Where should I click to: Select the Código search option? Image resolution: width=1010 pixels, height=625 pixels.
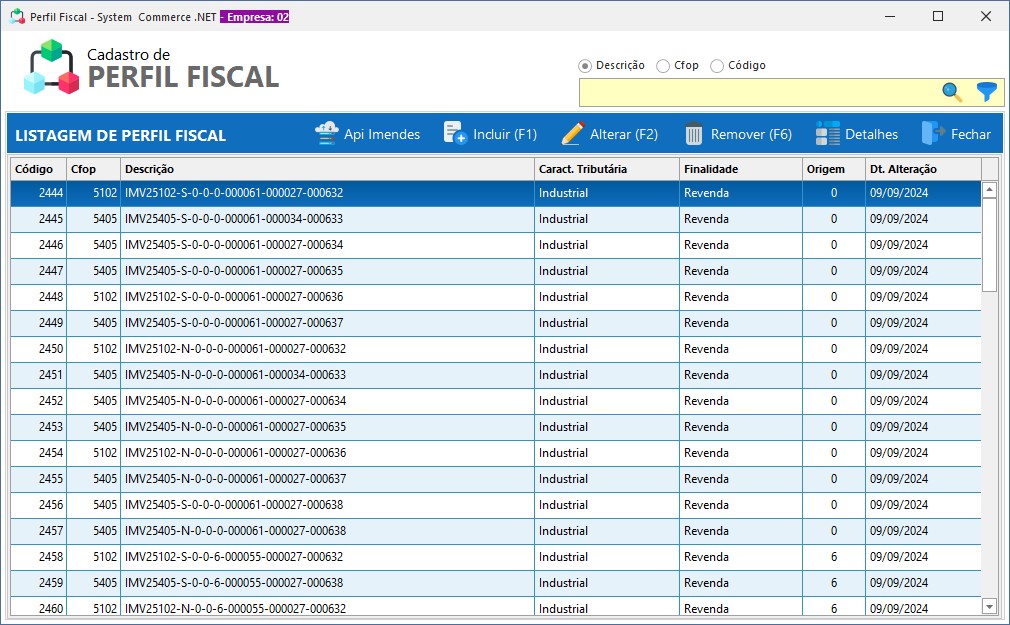click(x=715, y=65)
